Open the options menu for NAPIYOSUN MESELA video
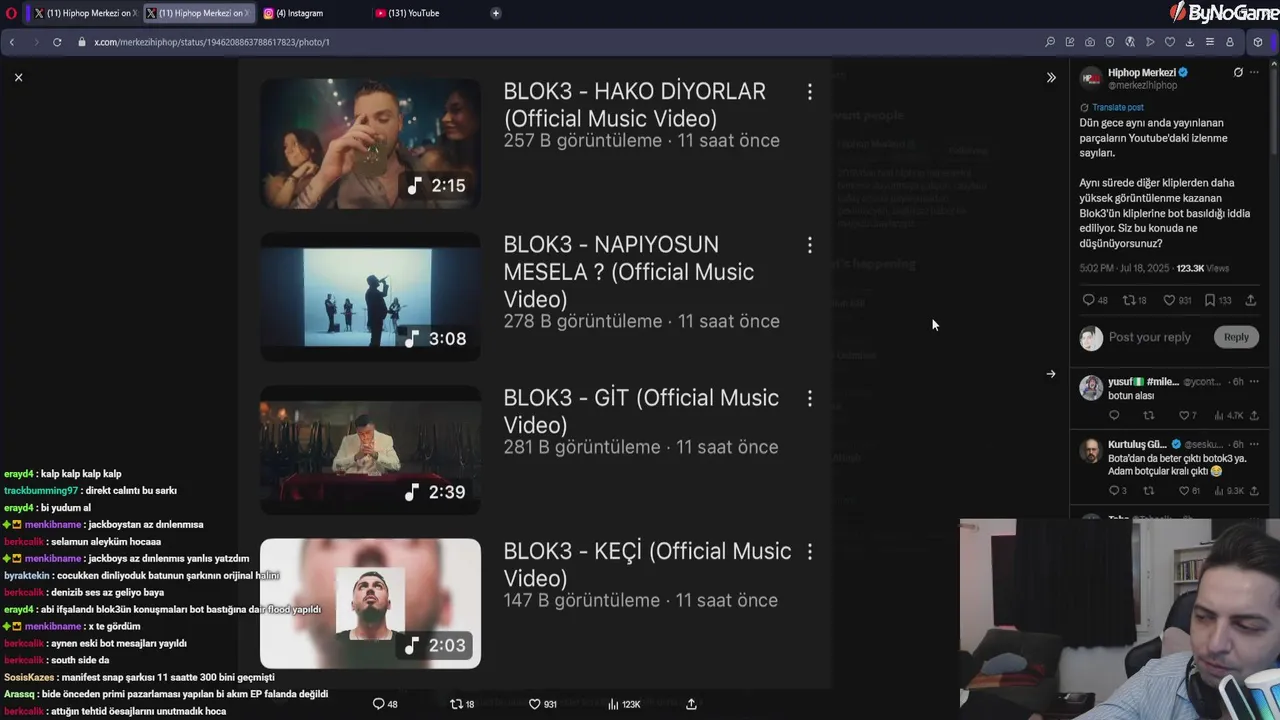This screenshot has height=720, width=1280. tap(810, 245)
